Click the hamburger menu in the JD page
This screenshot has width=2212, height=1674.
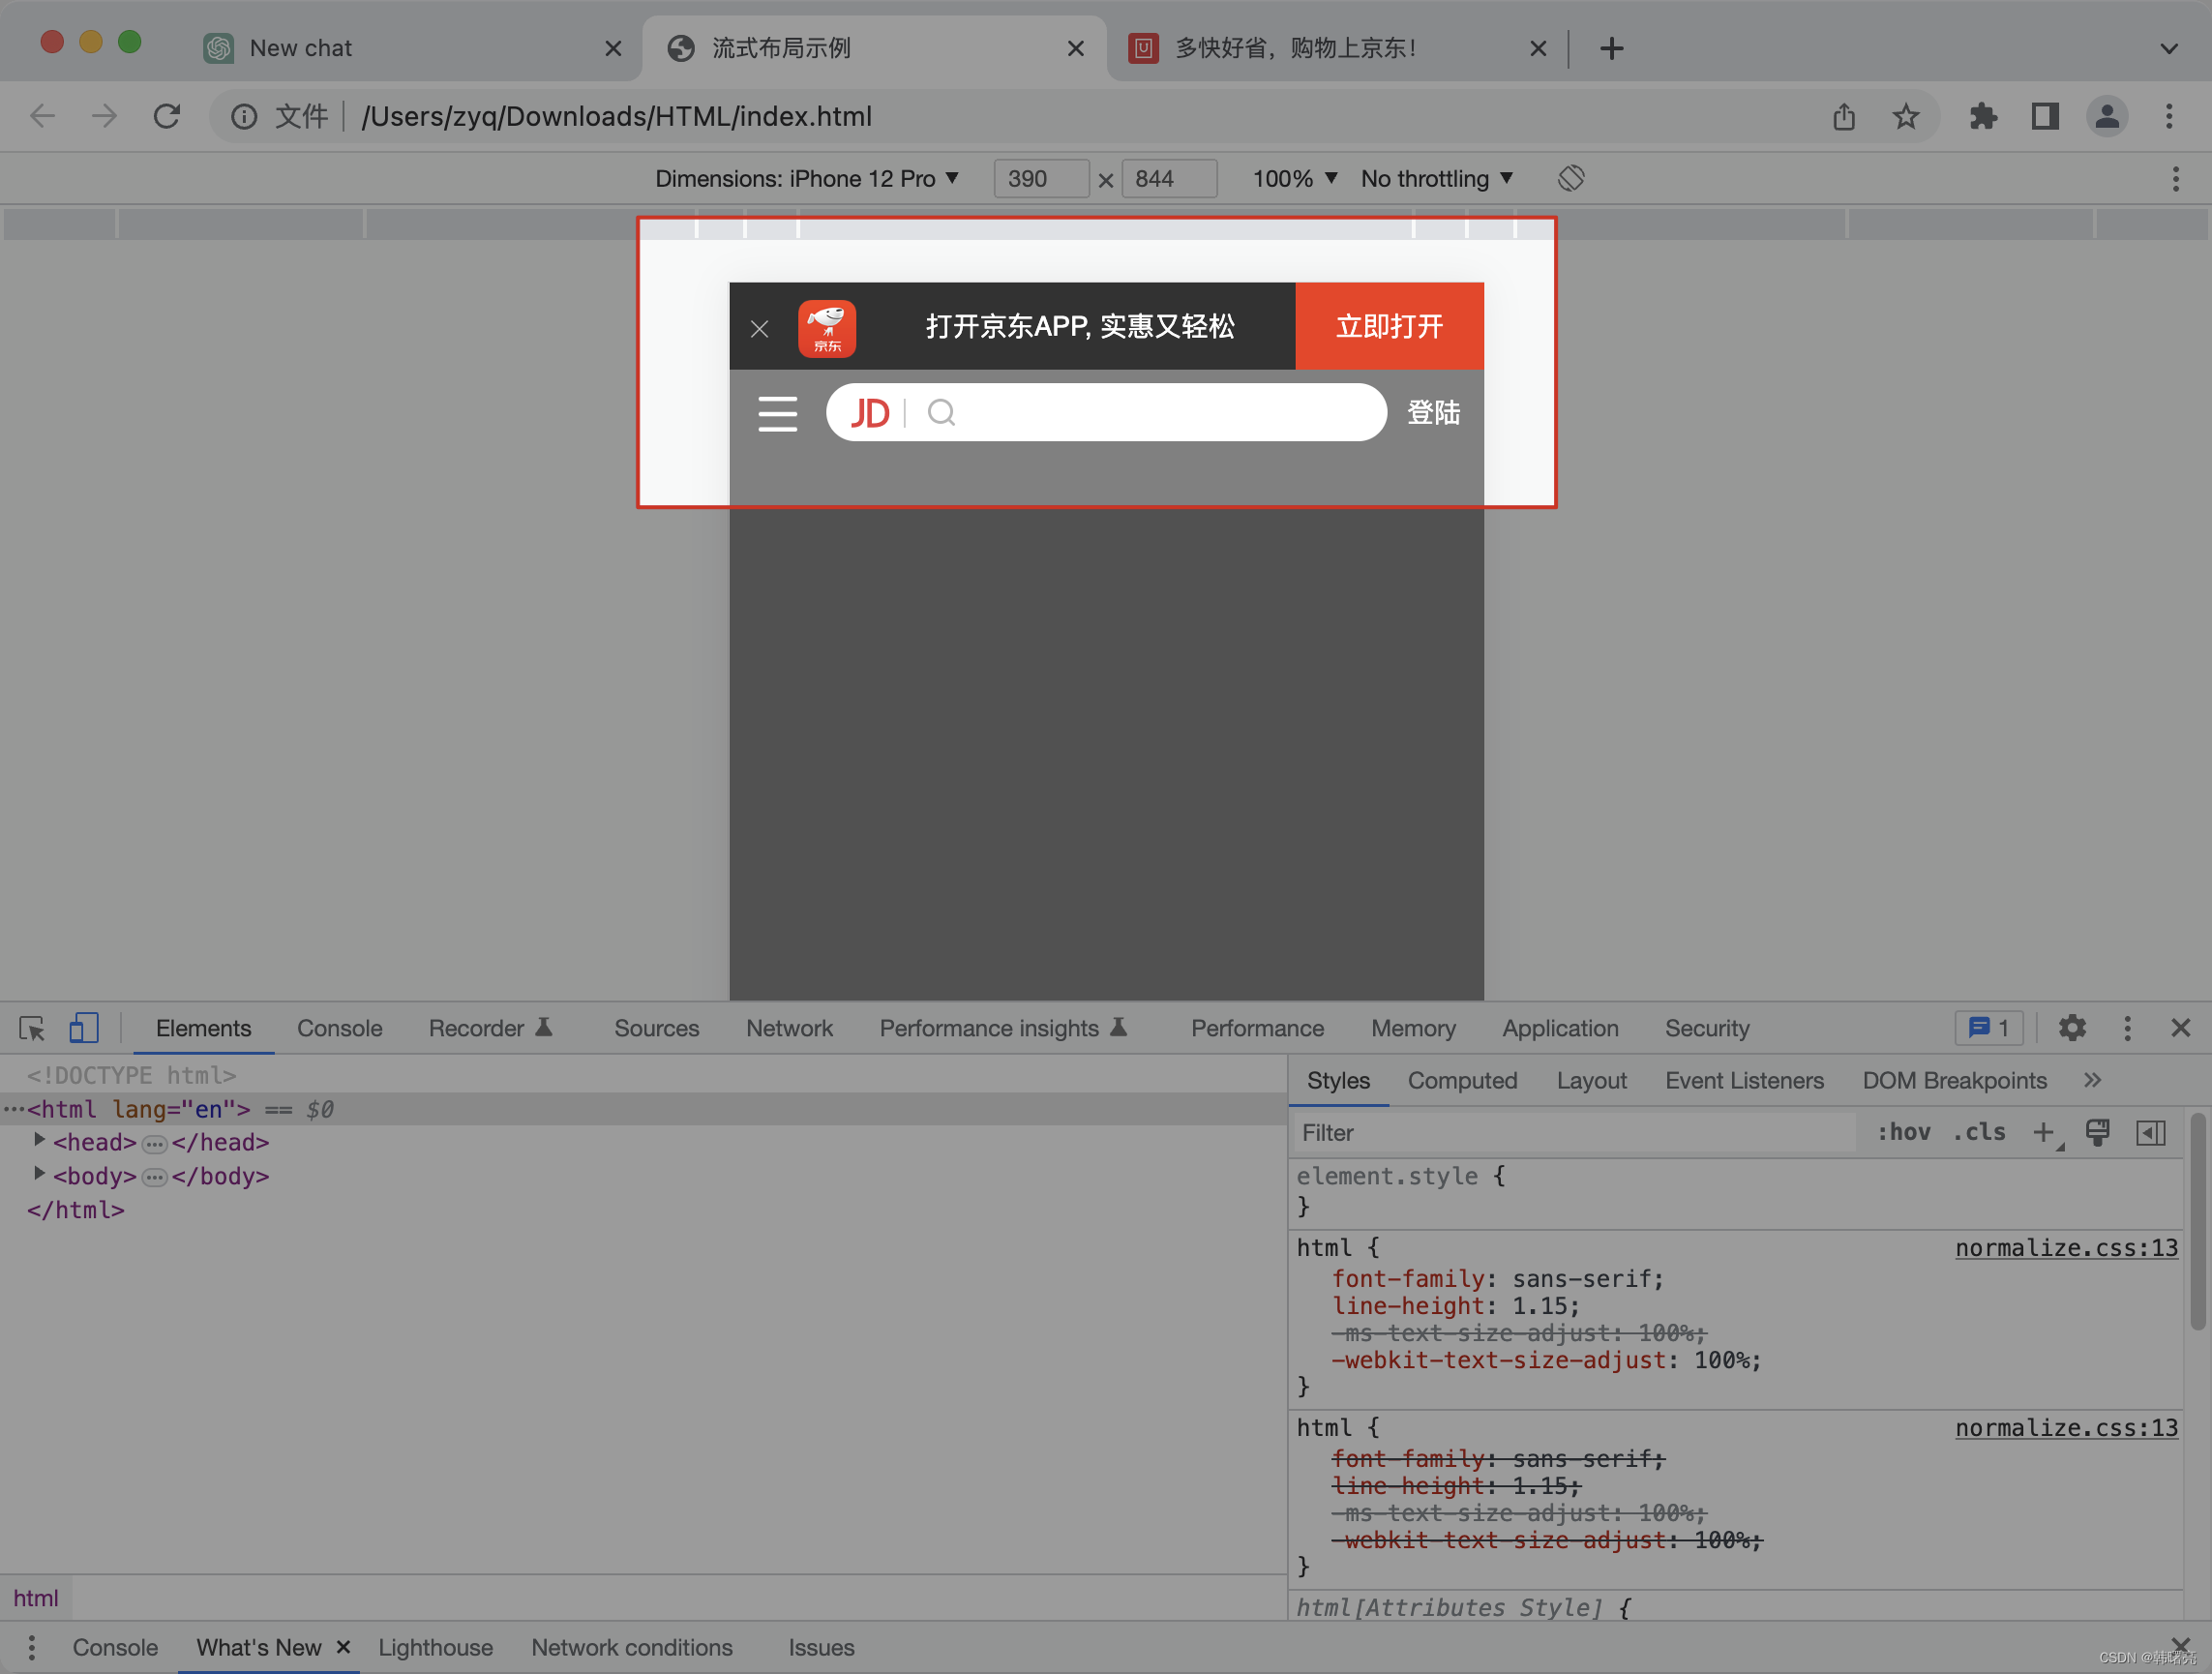tap(777, 413)
